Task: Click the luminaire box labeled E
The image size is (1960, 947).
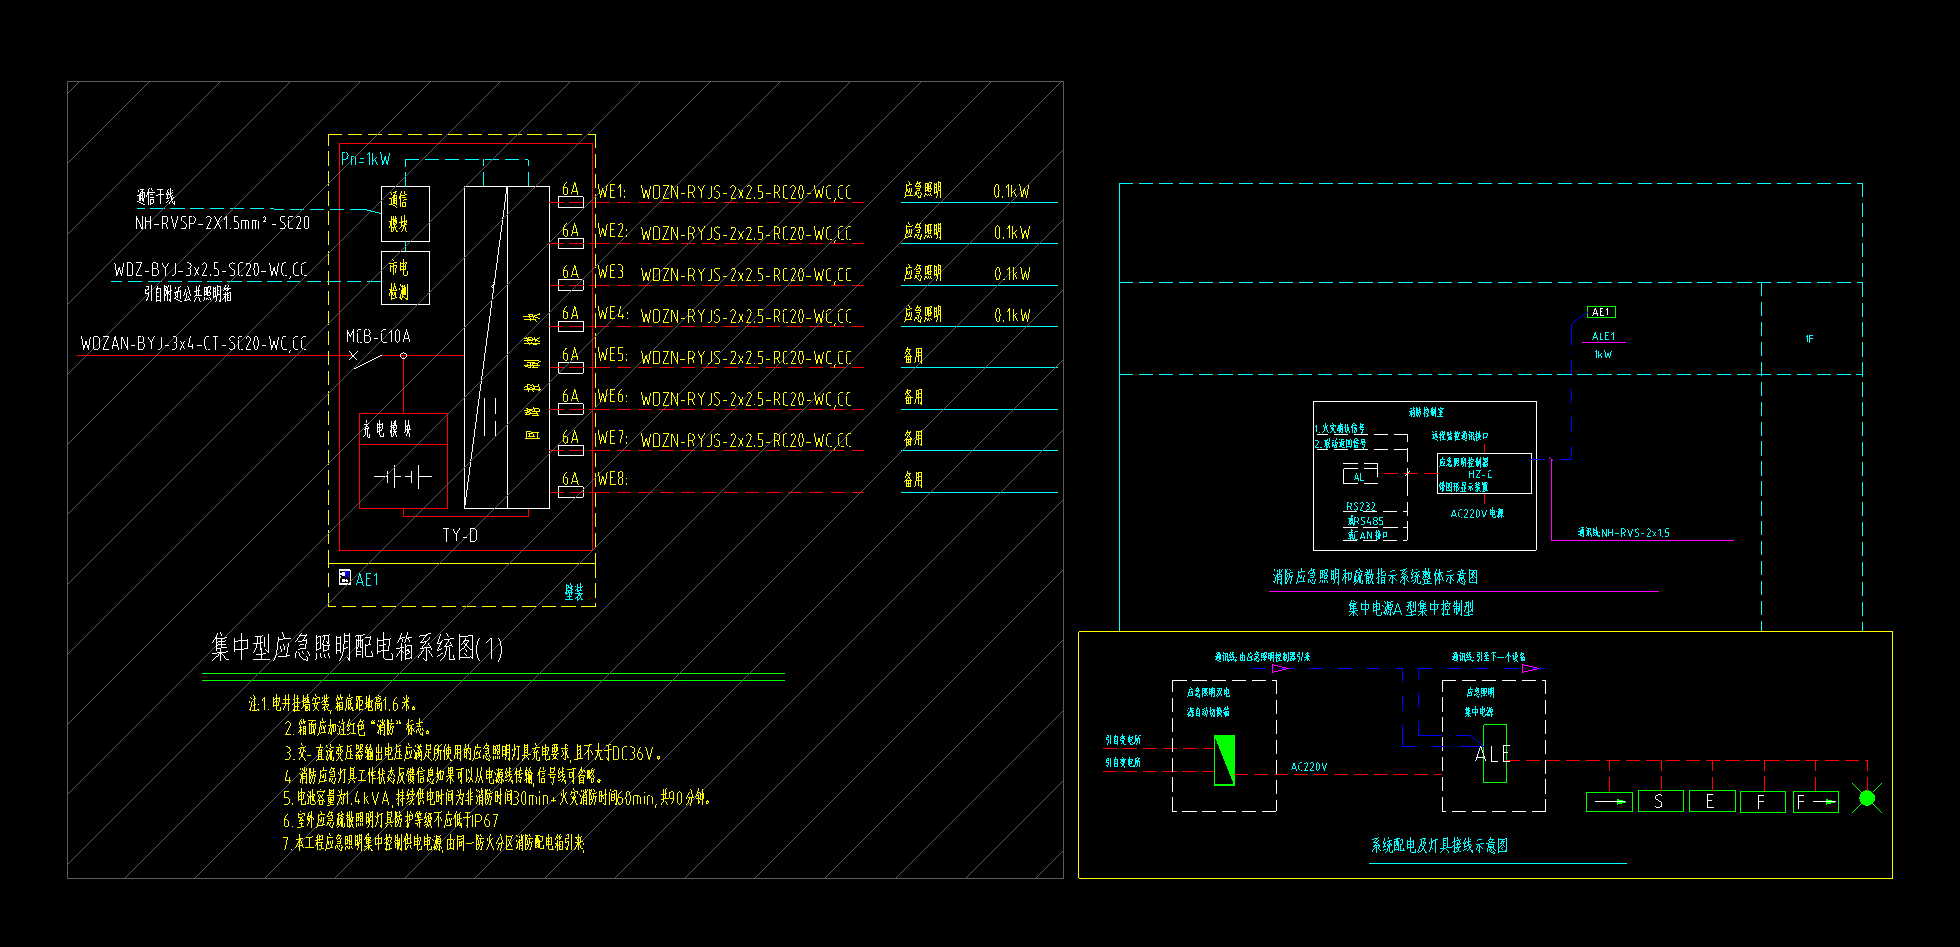Action: pyautogui.click(x=1712, y=802)
